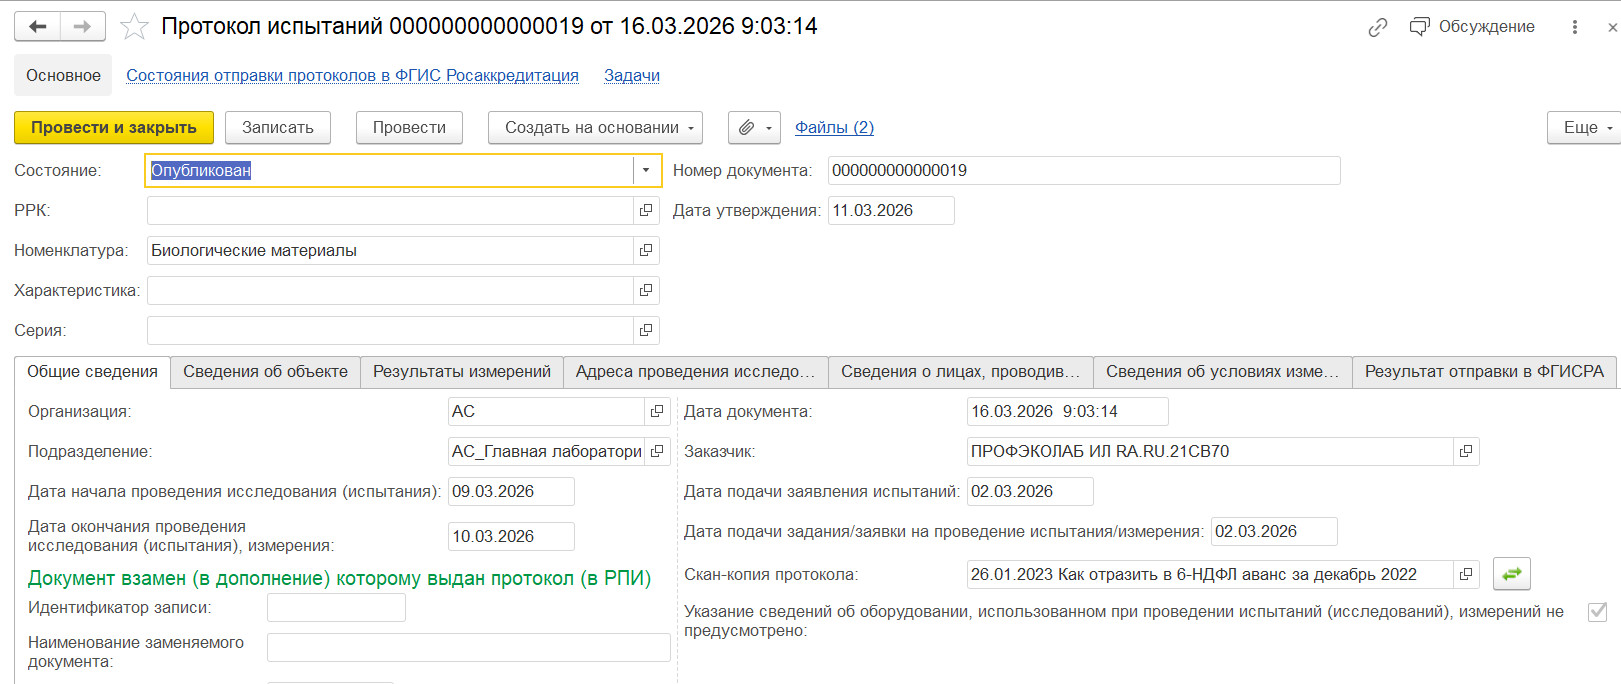The image size is (1621, 684).
Task: Expand the Состояние dropdown list
Action: pos(646,170)
